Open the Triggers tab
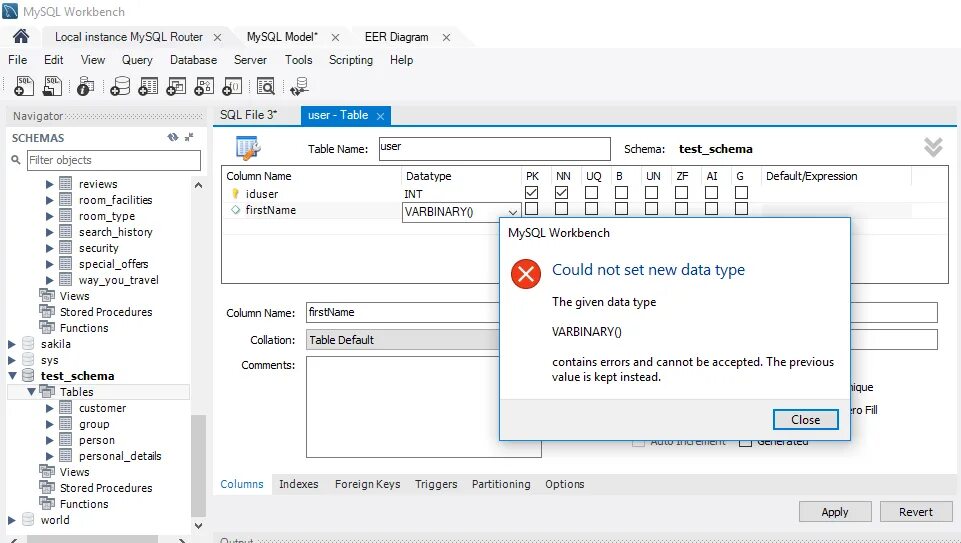The height and width of the screenshot is (543, 961). (x=436, y=484)
